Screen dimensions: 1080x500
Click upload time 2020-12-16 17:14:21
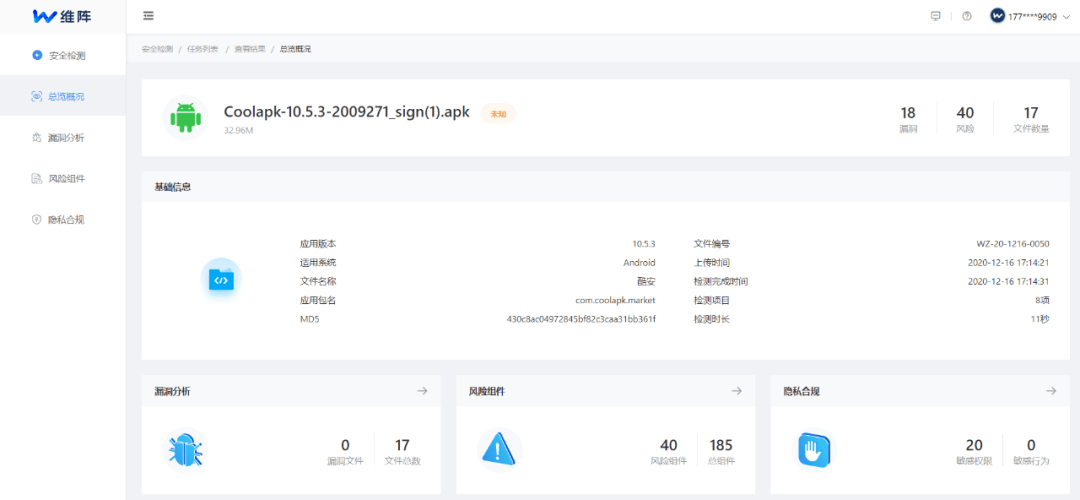point(1009,262)
